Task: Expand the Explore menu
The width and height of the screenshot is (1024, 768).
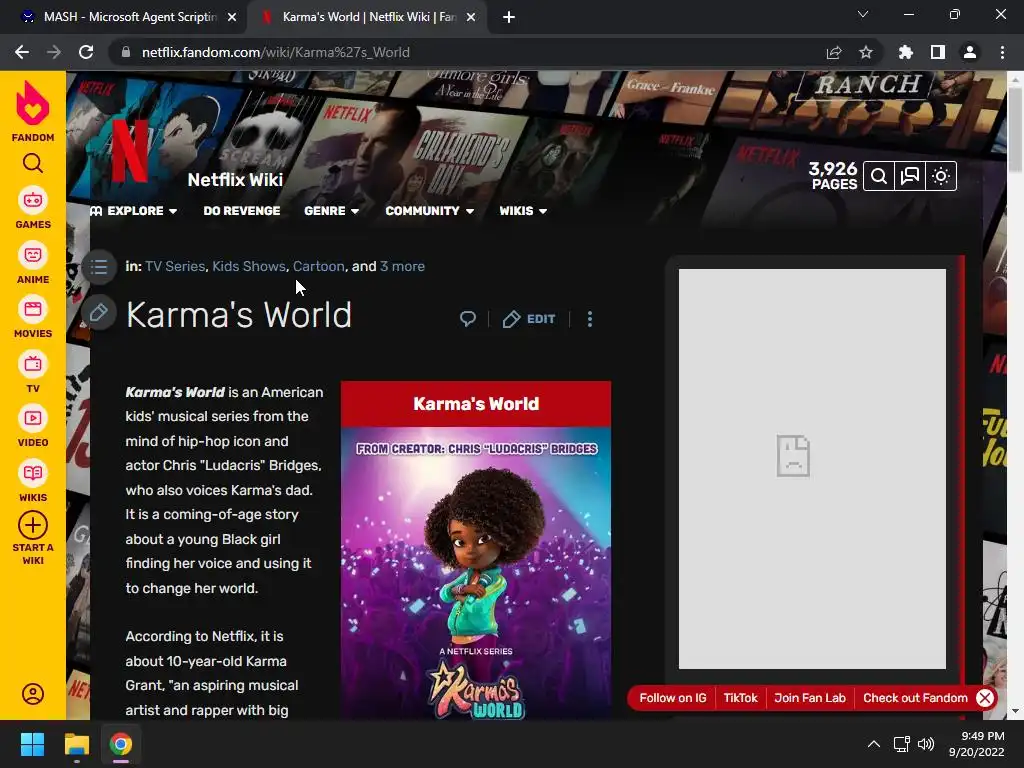Action: [133, 211]
